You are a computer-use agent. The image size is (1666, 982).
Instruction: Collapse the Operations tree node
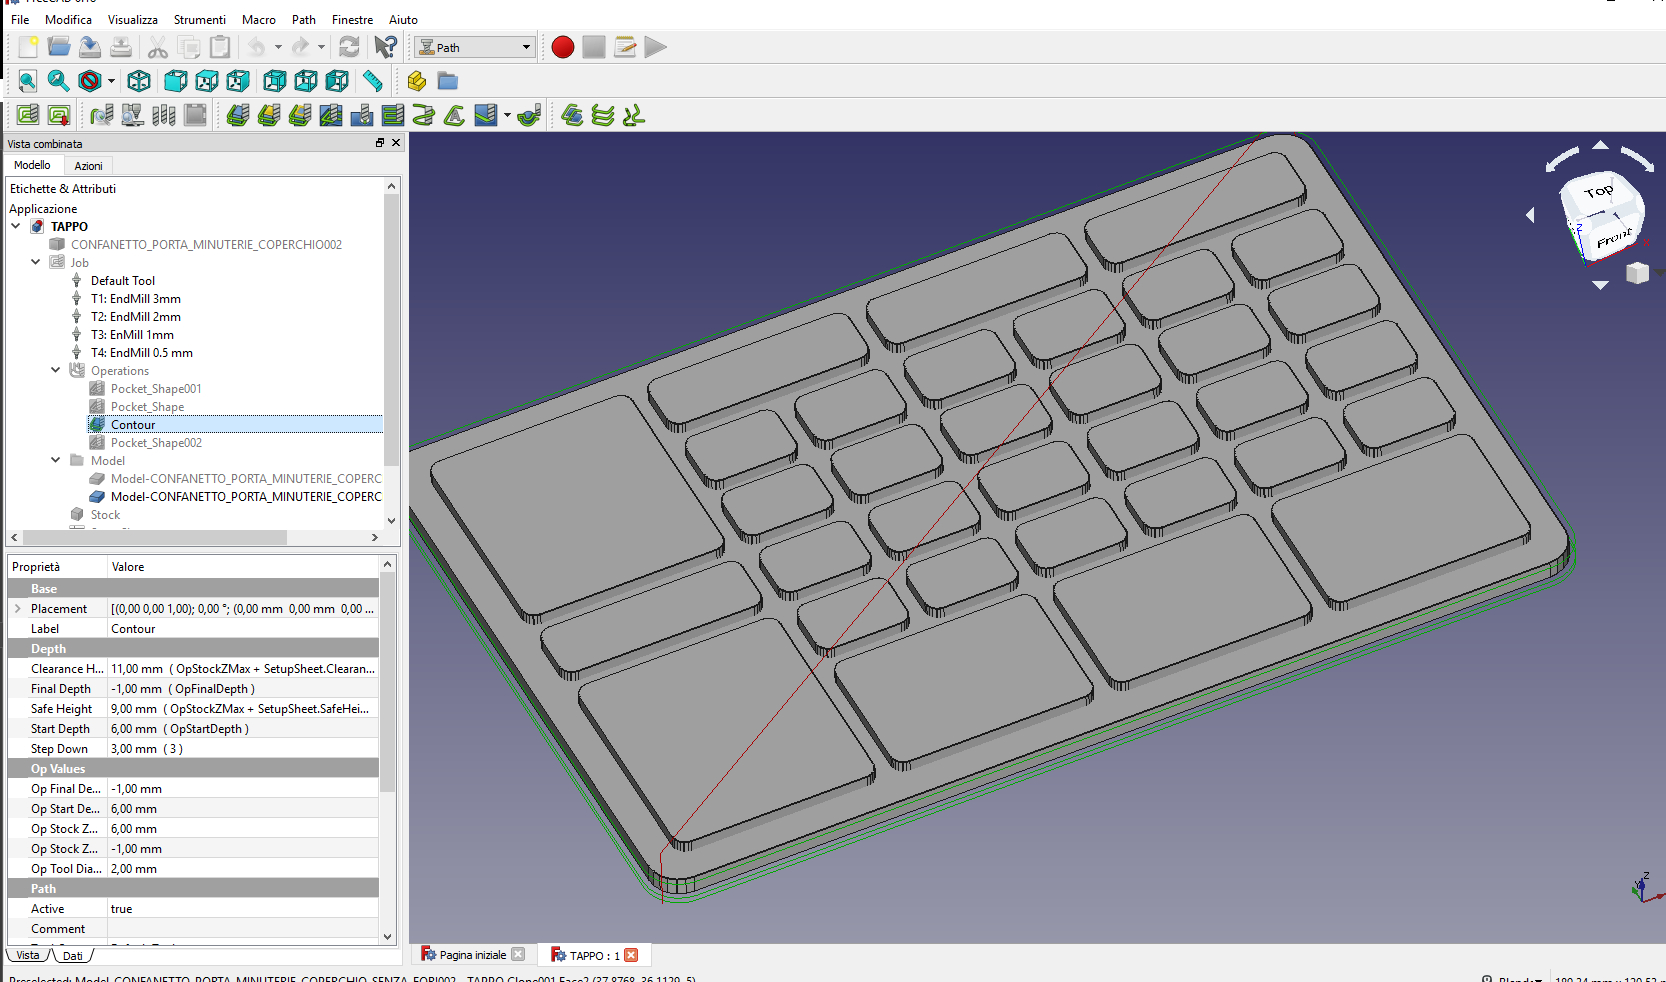[56, 370]
